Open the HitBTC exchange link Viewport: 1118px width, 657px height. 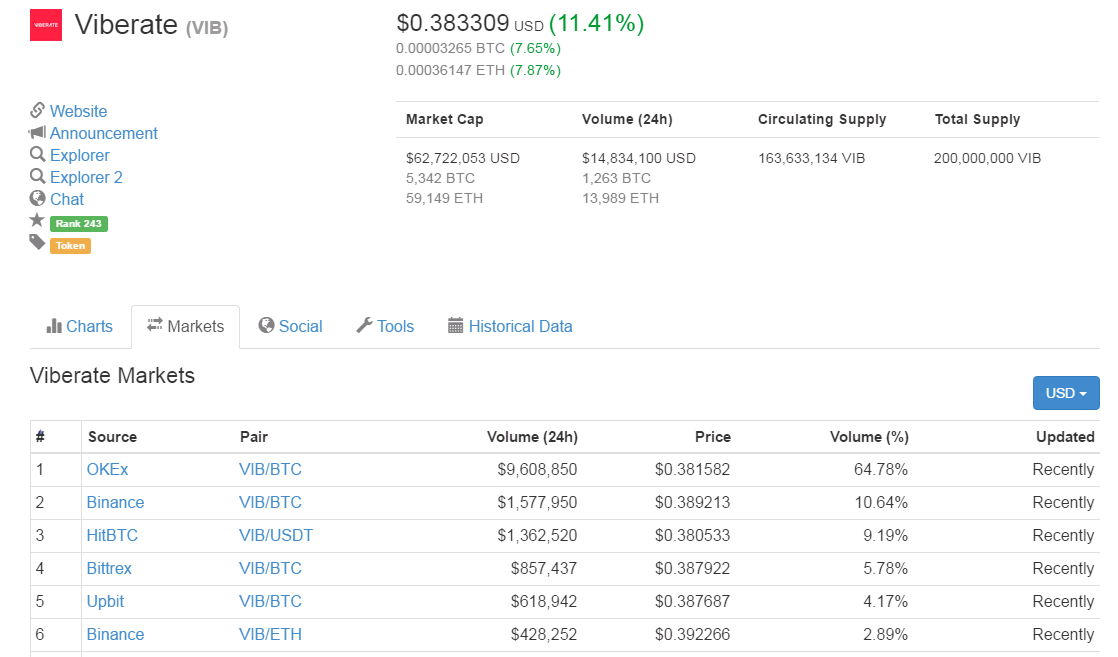click(x=112, y=535)
